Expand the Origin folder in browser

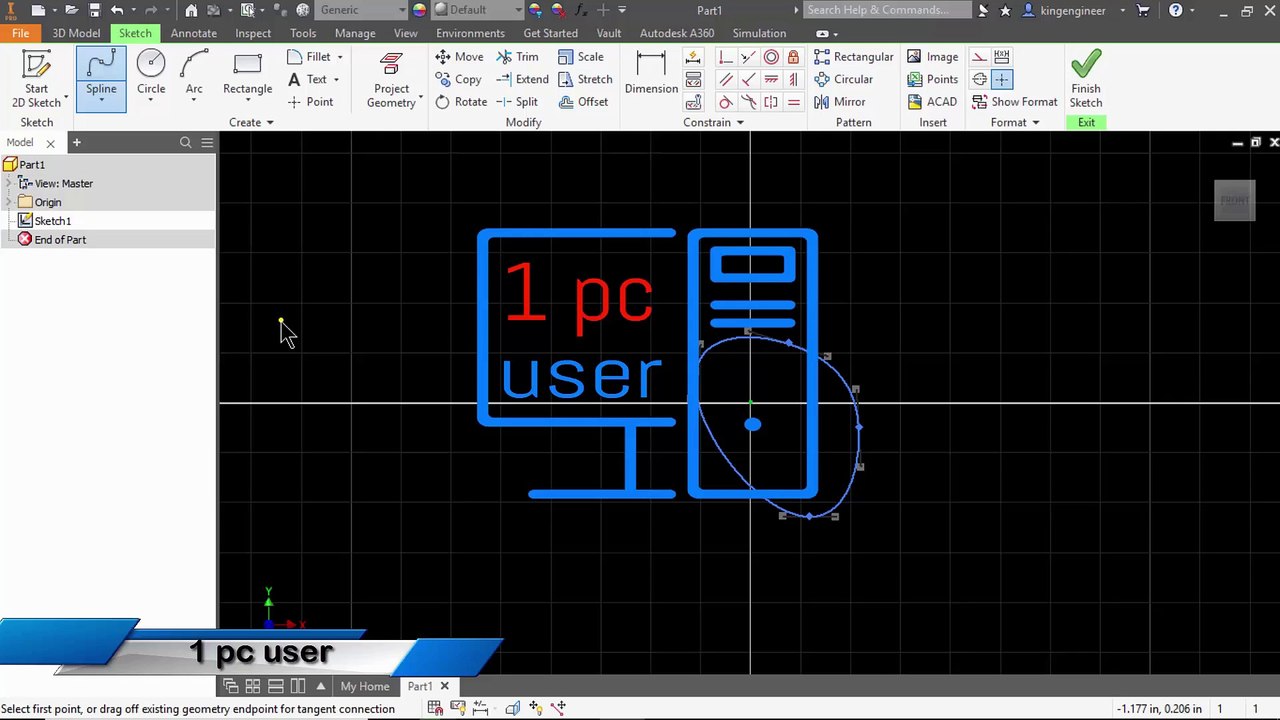point(9,202)
